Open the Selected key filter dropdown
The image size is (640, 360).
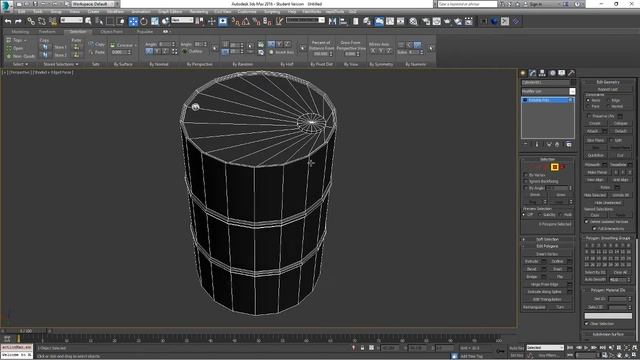544,348
